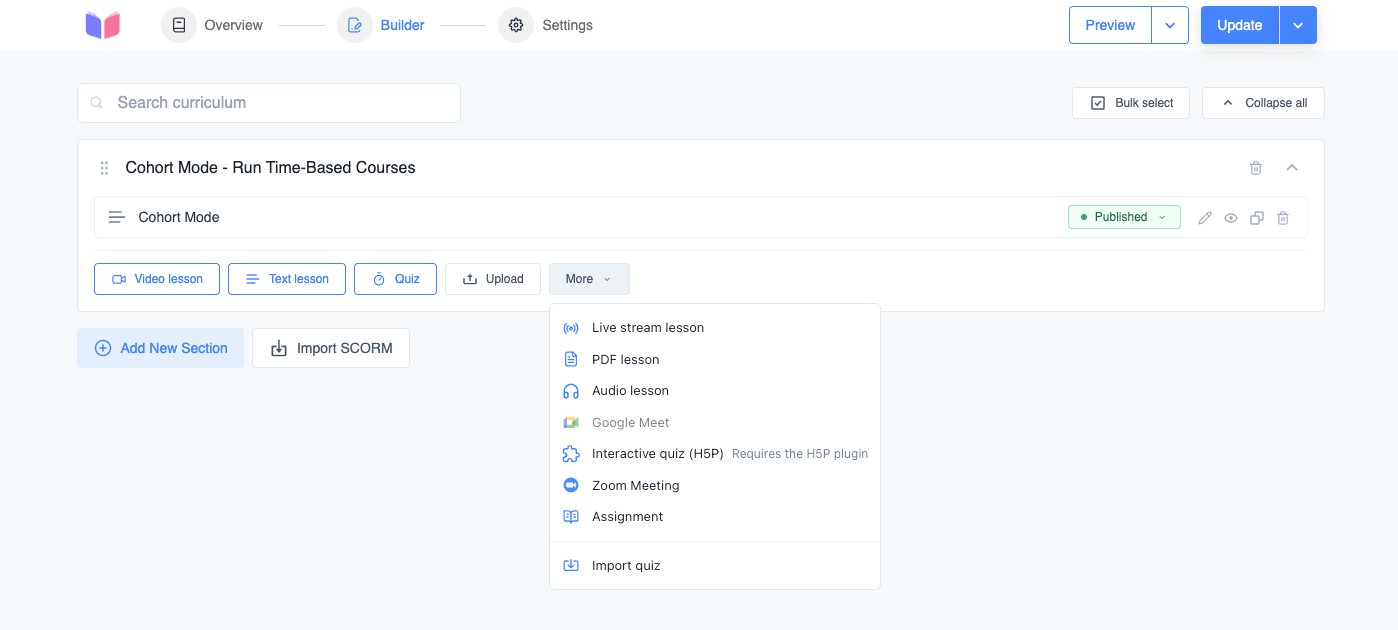Add an Assignment from menu

coord(715,517)
